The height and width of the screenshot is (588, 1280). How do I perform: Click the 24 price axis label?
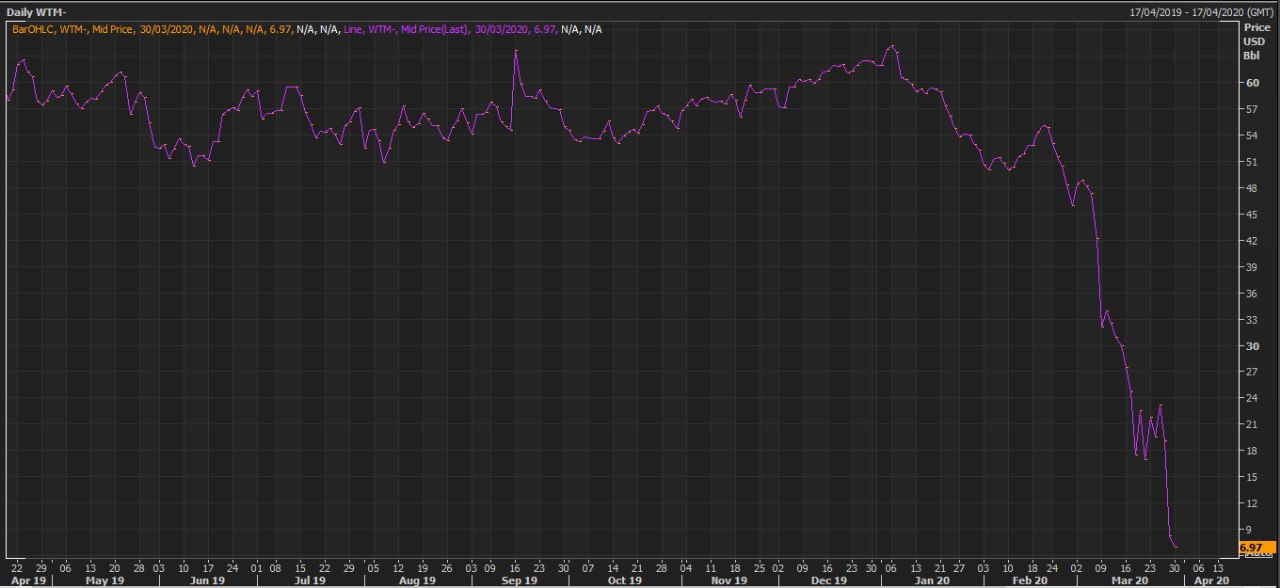[1251, 398]
